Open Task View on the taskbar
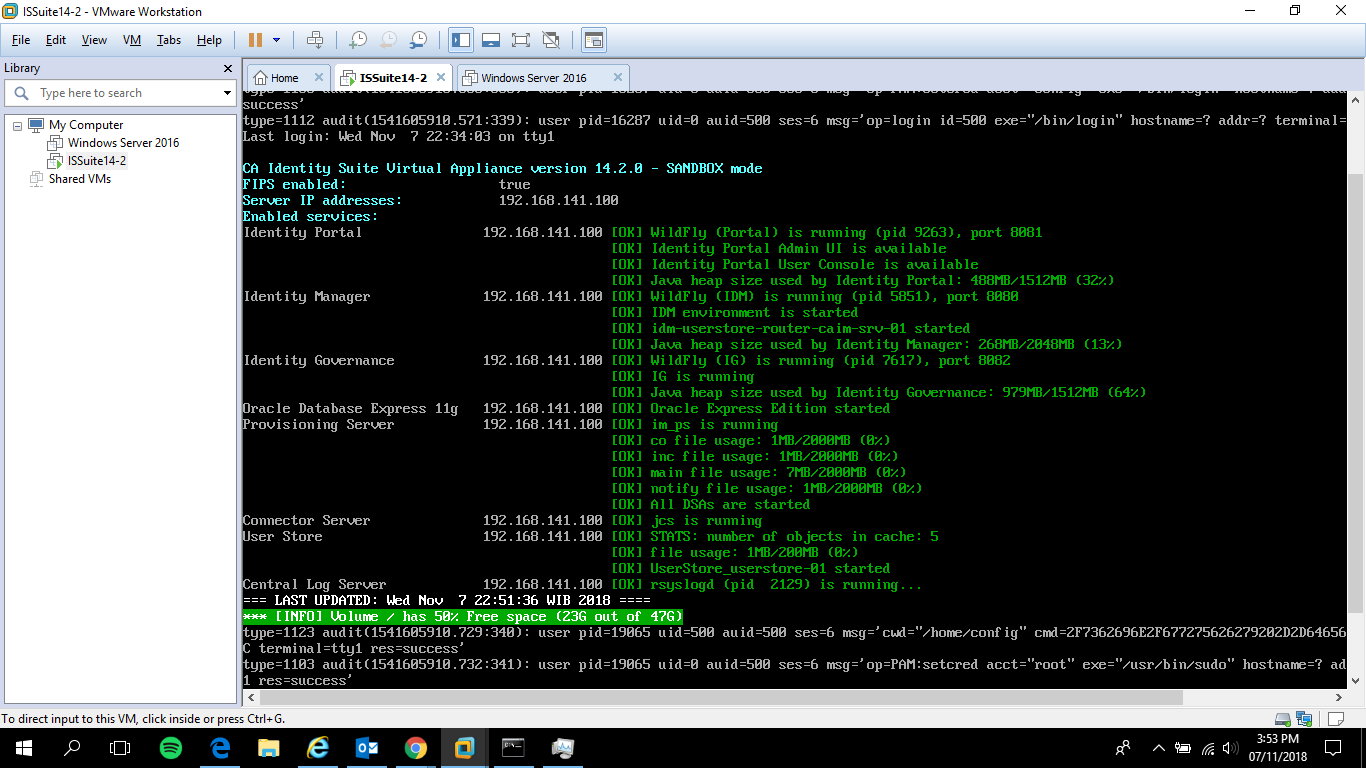 (x=120, y=747)
